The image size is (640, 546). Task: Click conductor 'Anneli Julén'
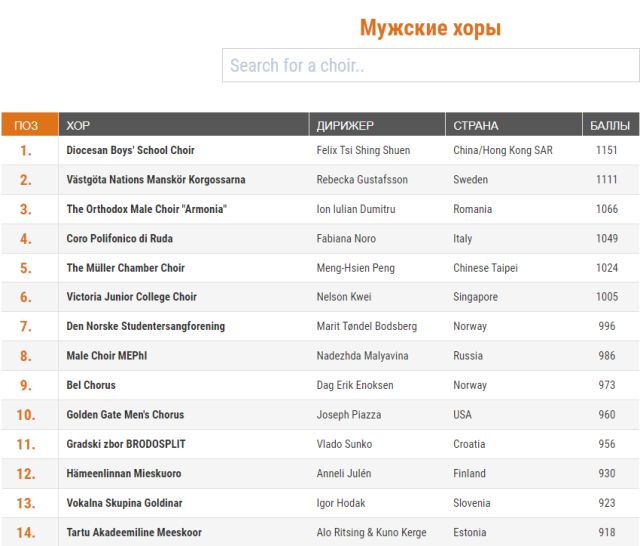pos(344,473)
